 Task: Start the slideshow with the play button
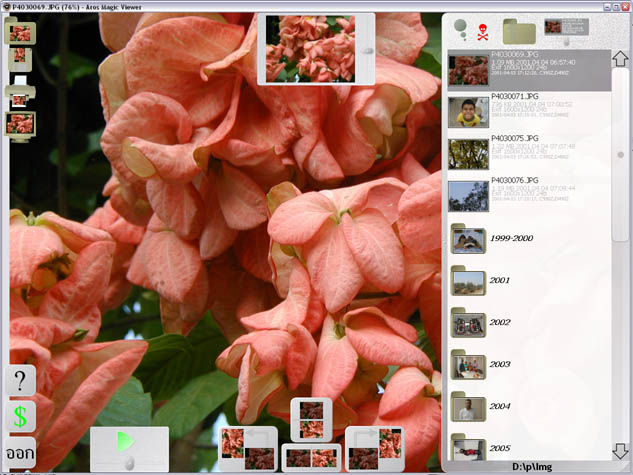[128, 447]
